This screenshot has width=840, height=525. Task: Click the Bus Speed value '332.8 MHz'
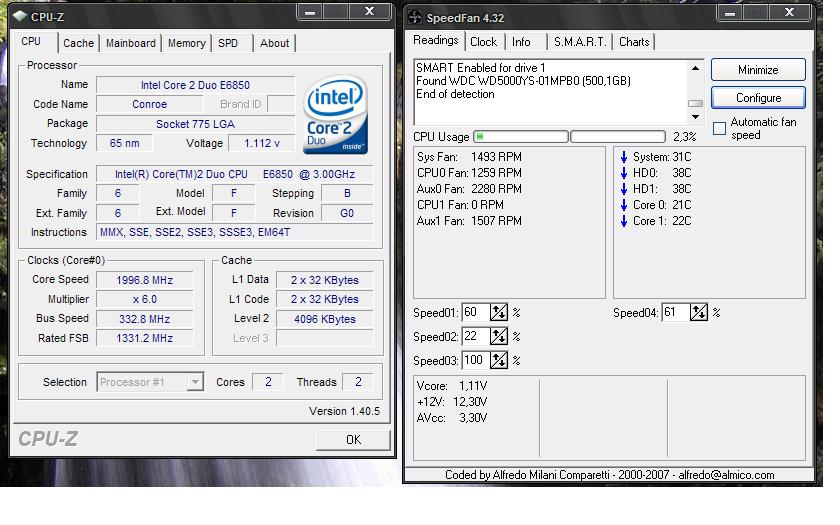pyautogui.click(x=144, y=319)
